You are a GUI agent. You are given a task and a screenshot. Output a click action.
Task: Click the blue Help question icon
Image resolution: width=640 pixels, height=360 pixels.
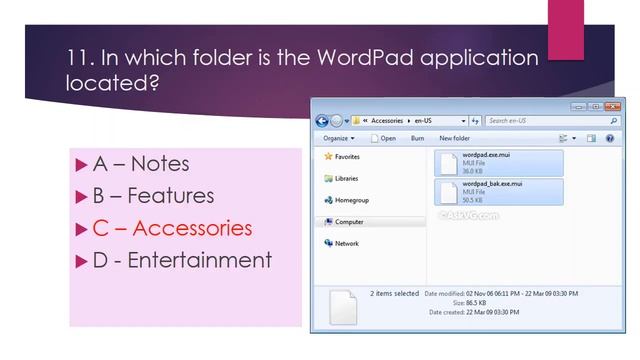click(x=610, y=138)
